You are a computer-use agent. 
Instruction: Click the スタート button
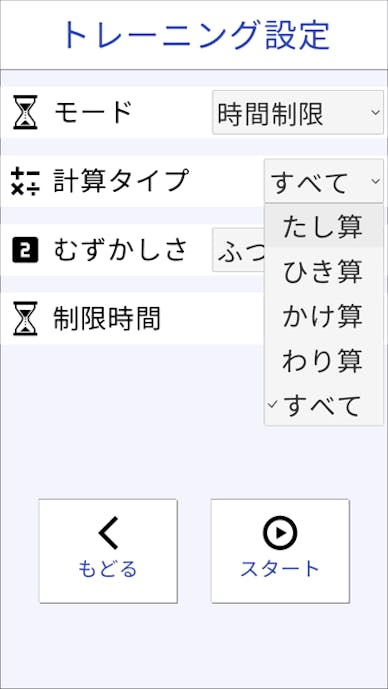pos(280,551)
